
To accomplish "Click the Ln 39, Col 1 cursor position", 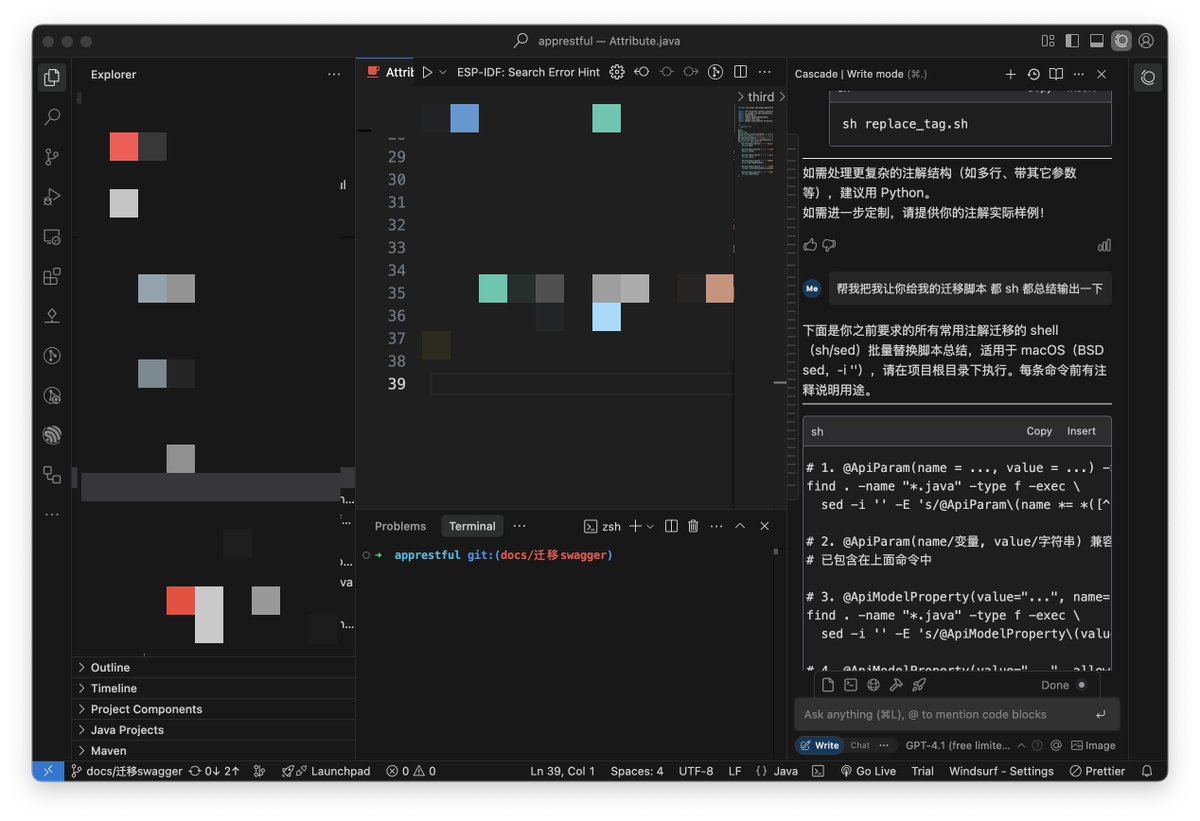I will [562, 771].
